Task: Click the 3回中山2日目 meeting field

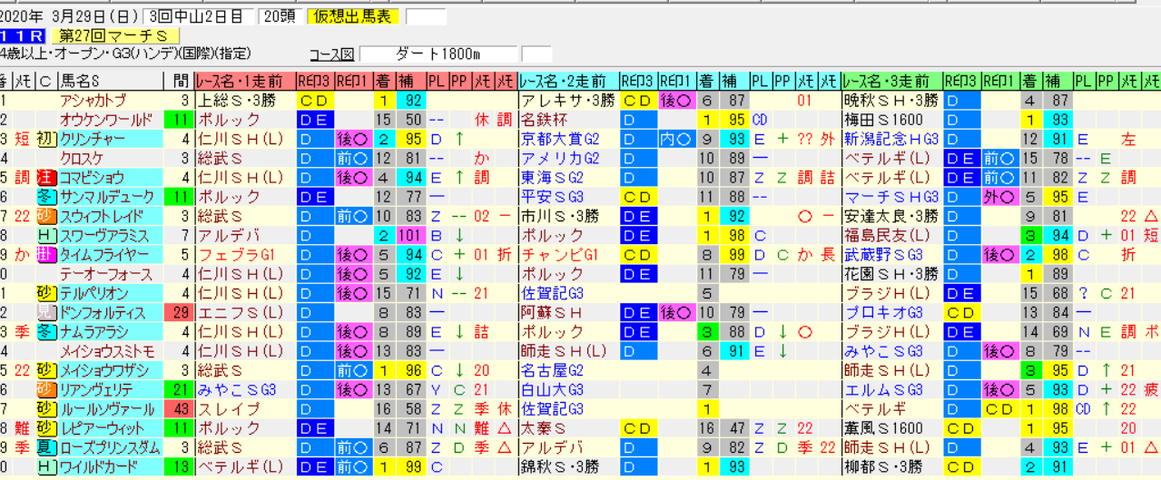Action: (x=198, y=16)
